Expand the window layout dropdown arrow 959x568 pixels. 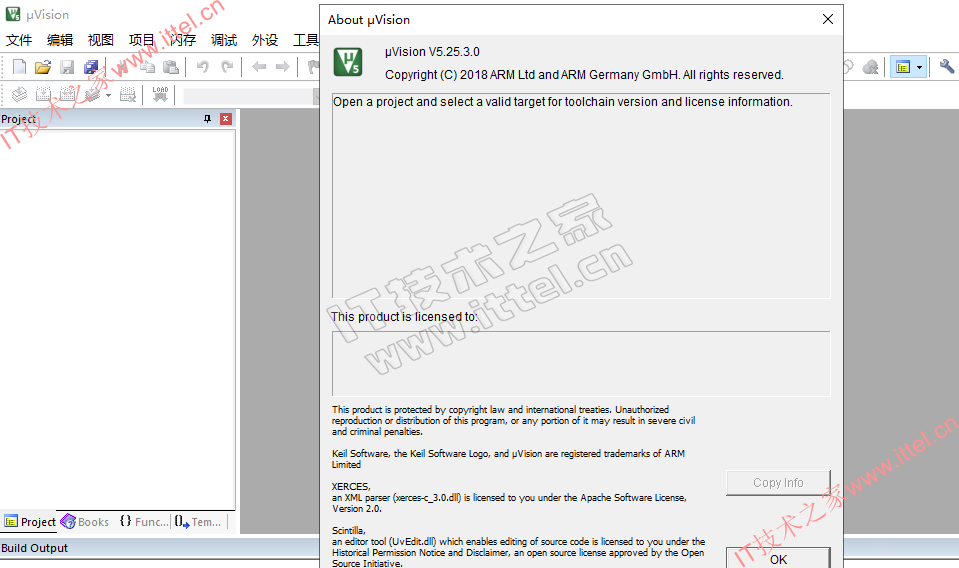(x=919, y=67)
